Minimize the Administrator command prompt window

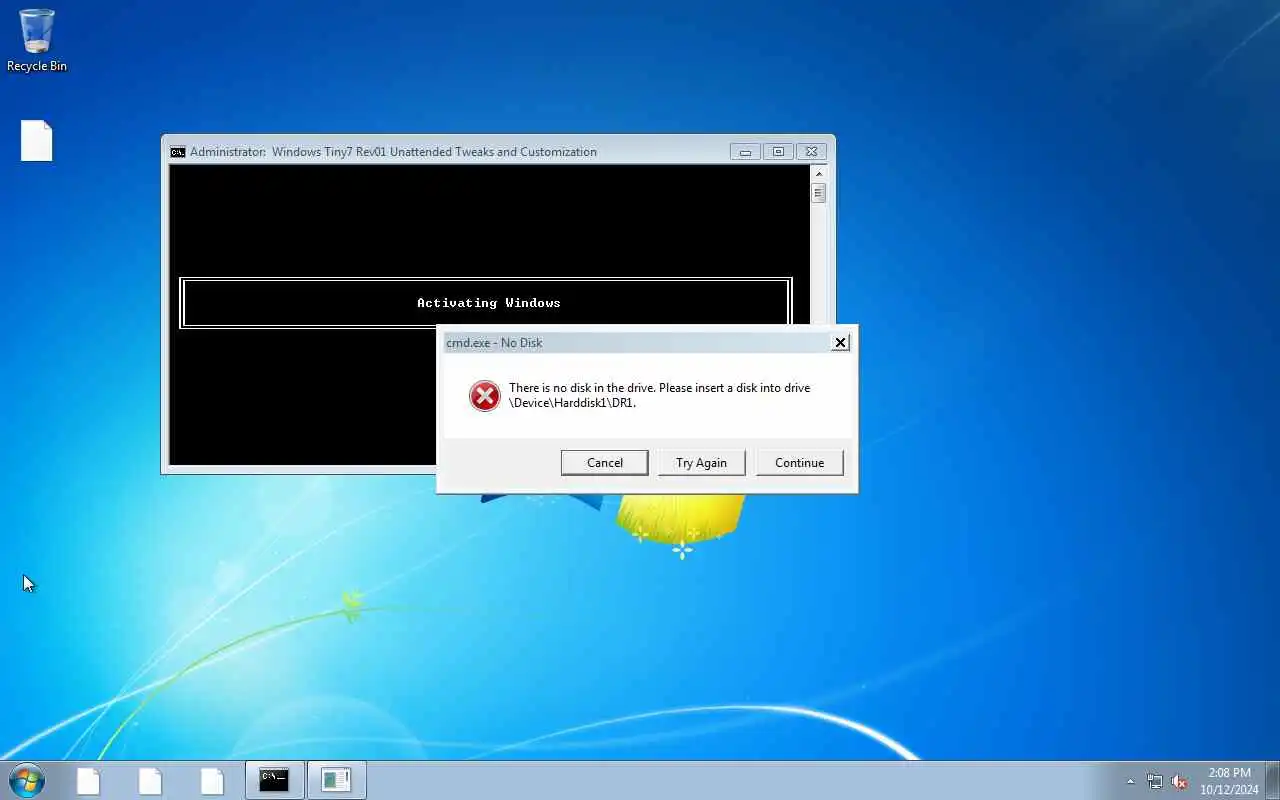click(x=745, y=152)
